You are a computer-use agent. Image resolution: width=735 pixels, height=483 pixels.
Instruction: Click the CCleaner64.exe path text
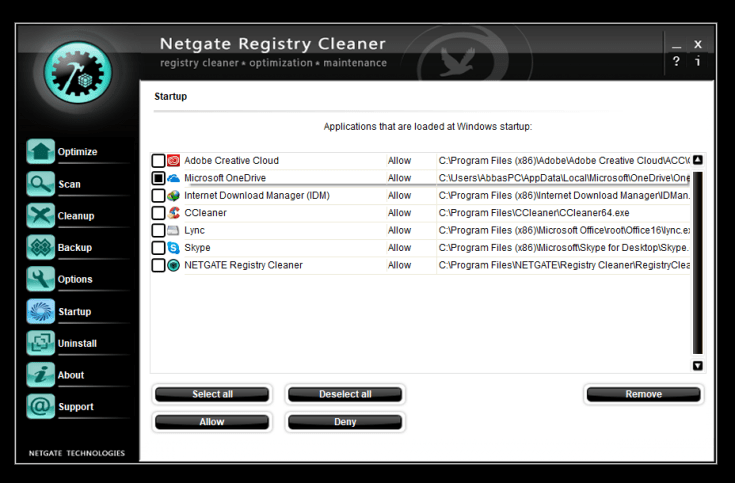coord(534,213)
